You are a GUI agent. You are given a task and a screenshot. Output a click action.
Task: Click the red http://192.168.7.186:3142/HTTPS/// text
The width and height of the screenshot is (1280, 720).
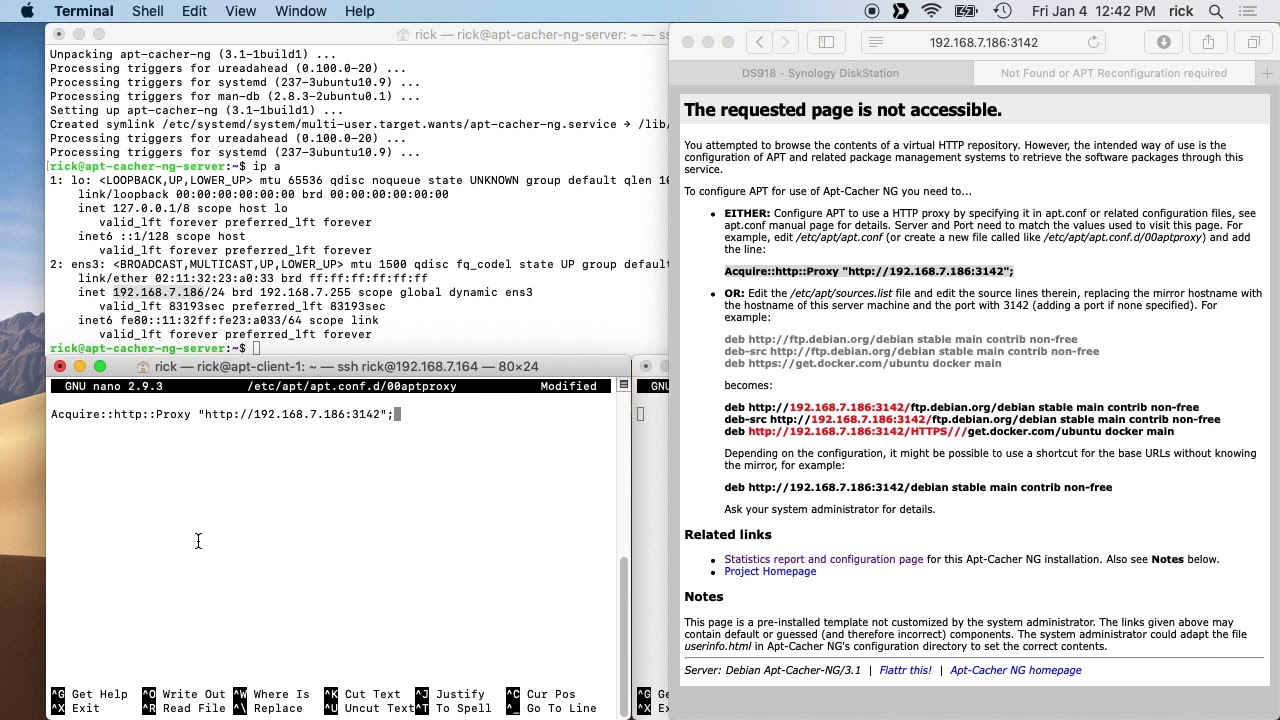coord(857,431)
